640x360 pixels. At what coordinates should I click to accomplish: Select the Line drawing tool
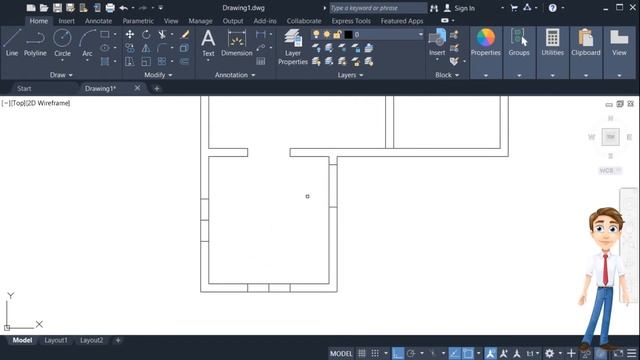pyautogui.click(x=12, y=42)
